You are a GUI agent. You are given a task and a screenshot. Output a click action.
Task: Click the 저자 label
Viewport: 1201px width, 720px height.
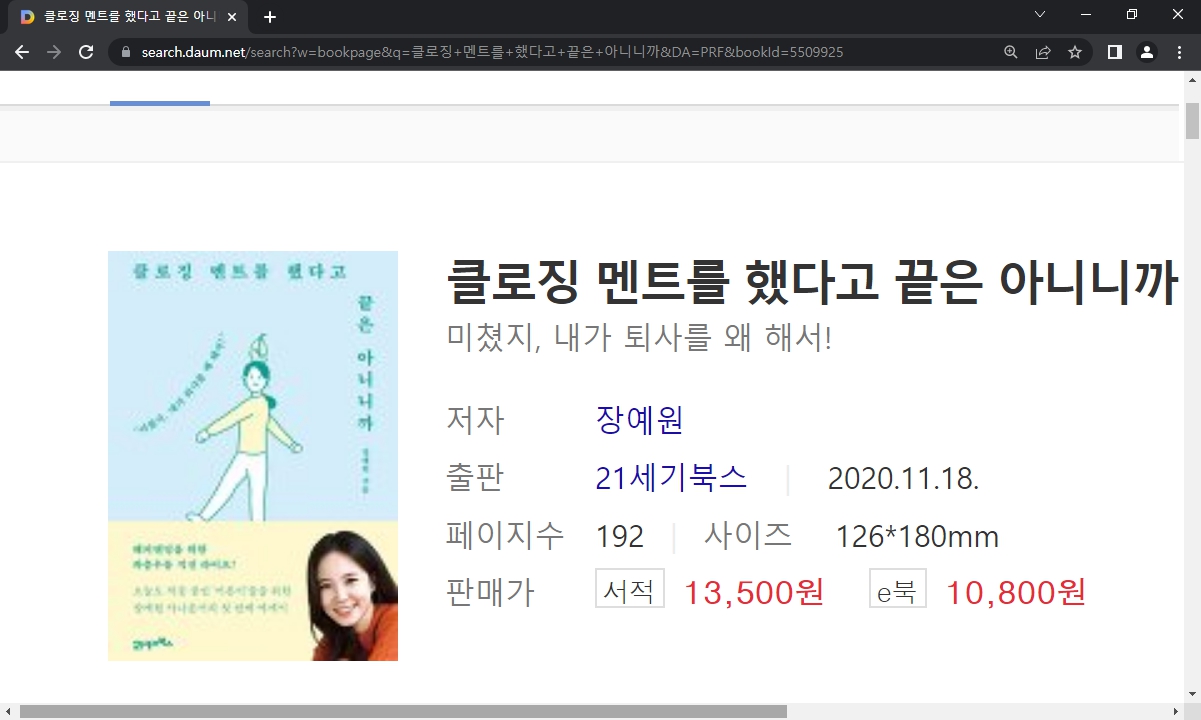(x=475, y=419)
